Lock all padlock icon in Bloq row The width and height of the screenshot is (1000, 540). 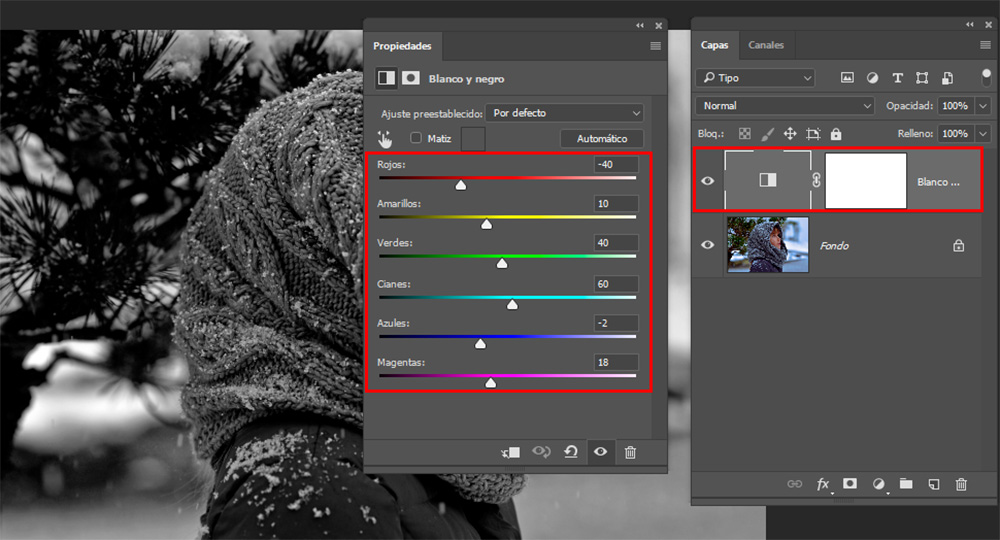pyautogui.click(x=836, y=134)
